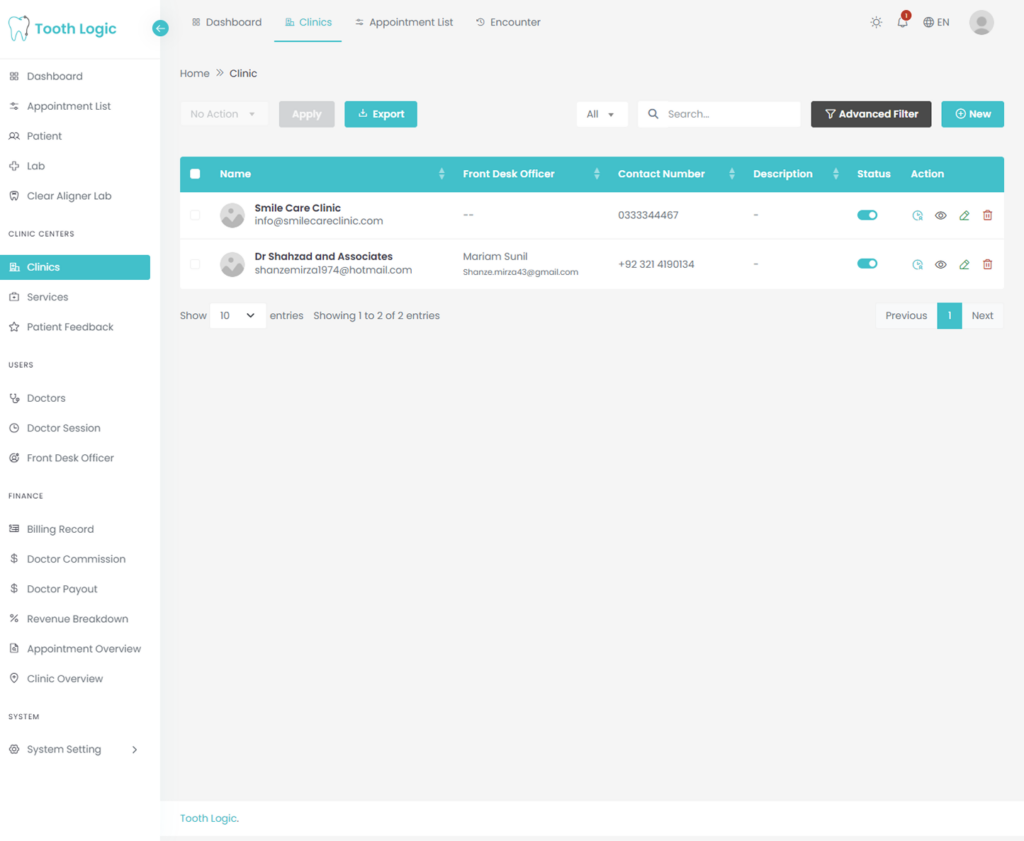Sort by Description column arrows
The height and width of the screenshot is (841, 1024).
(x=835, y=174)
